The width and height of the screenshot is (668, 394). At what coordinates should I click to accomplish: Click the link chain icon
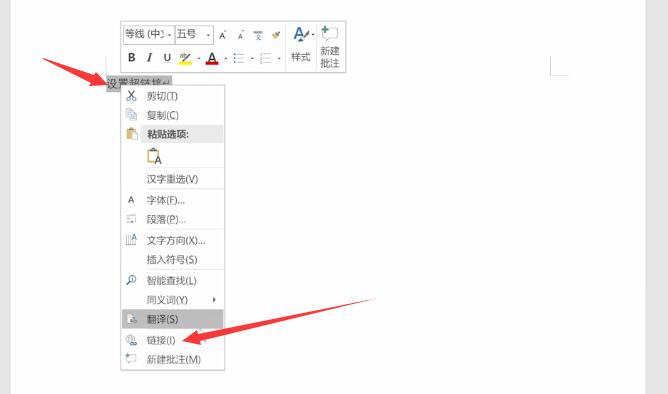click(x=131, y=340)
